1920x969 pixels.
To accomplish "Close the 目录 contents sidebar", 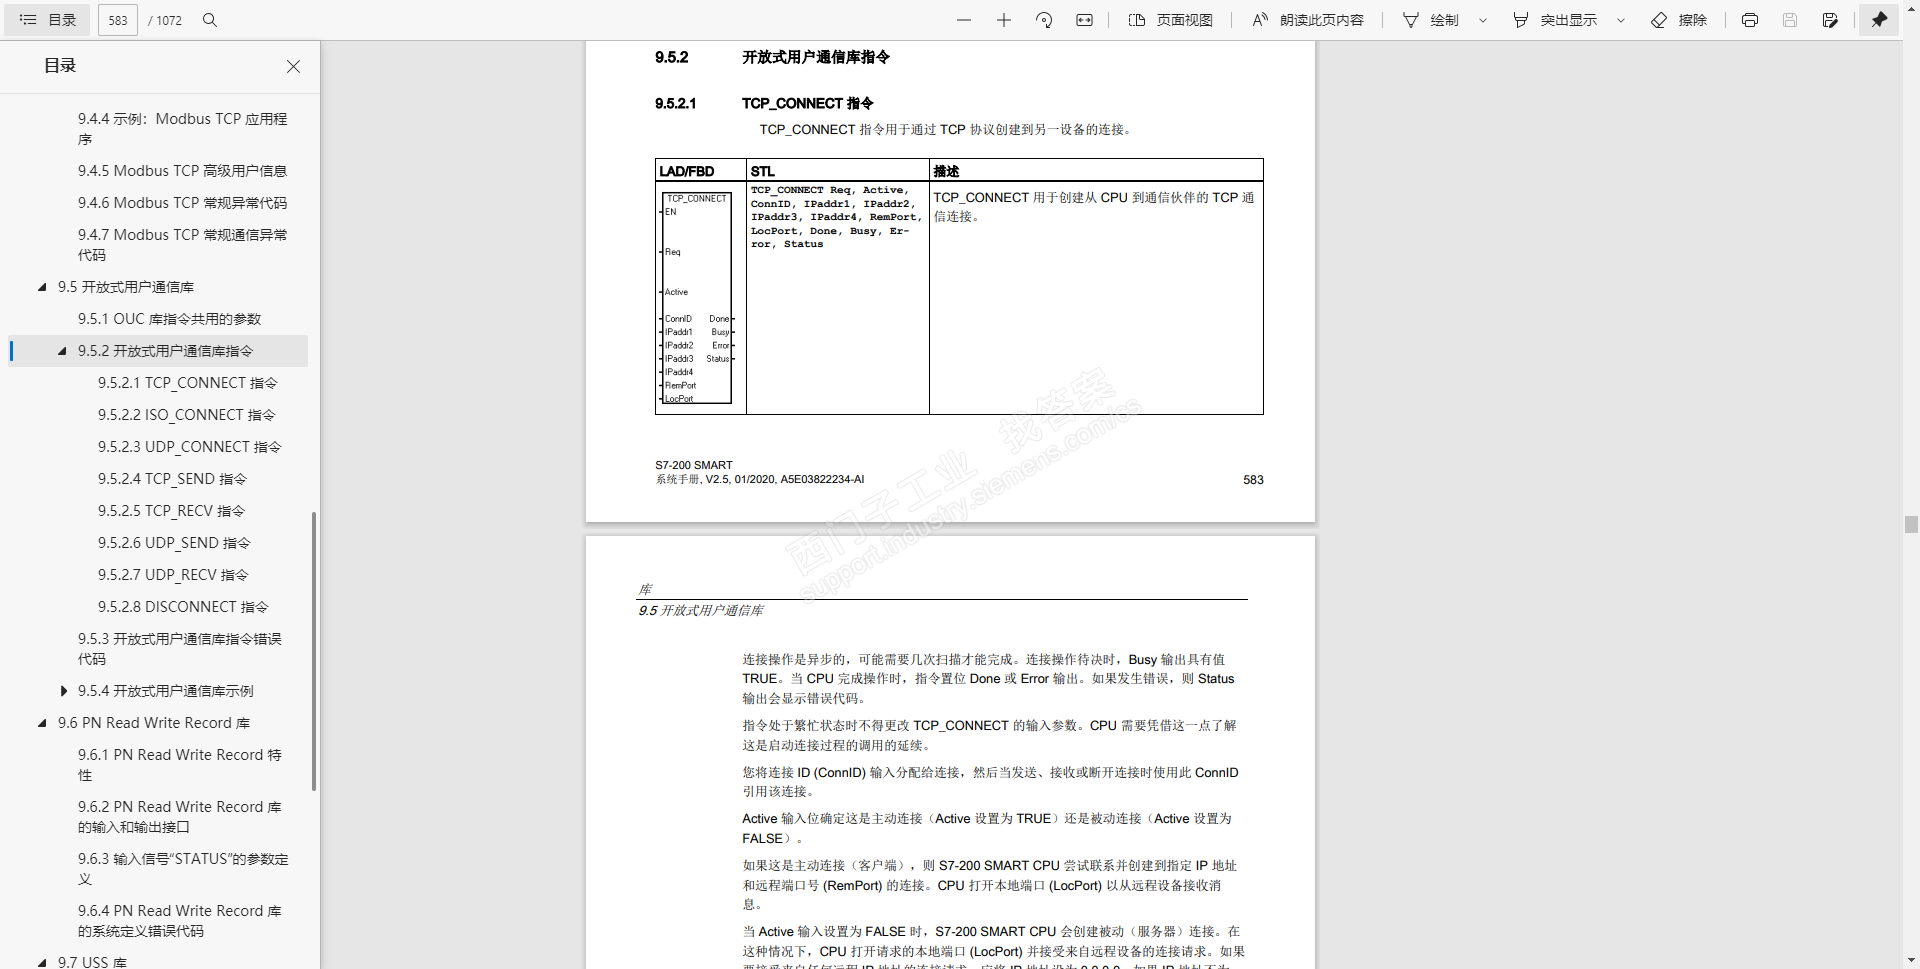I will tap(293, 66).
